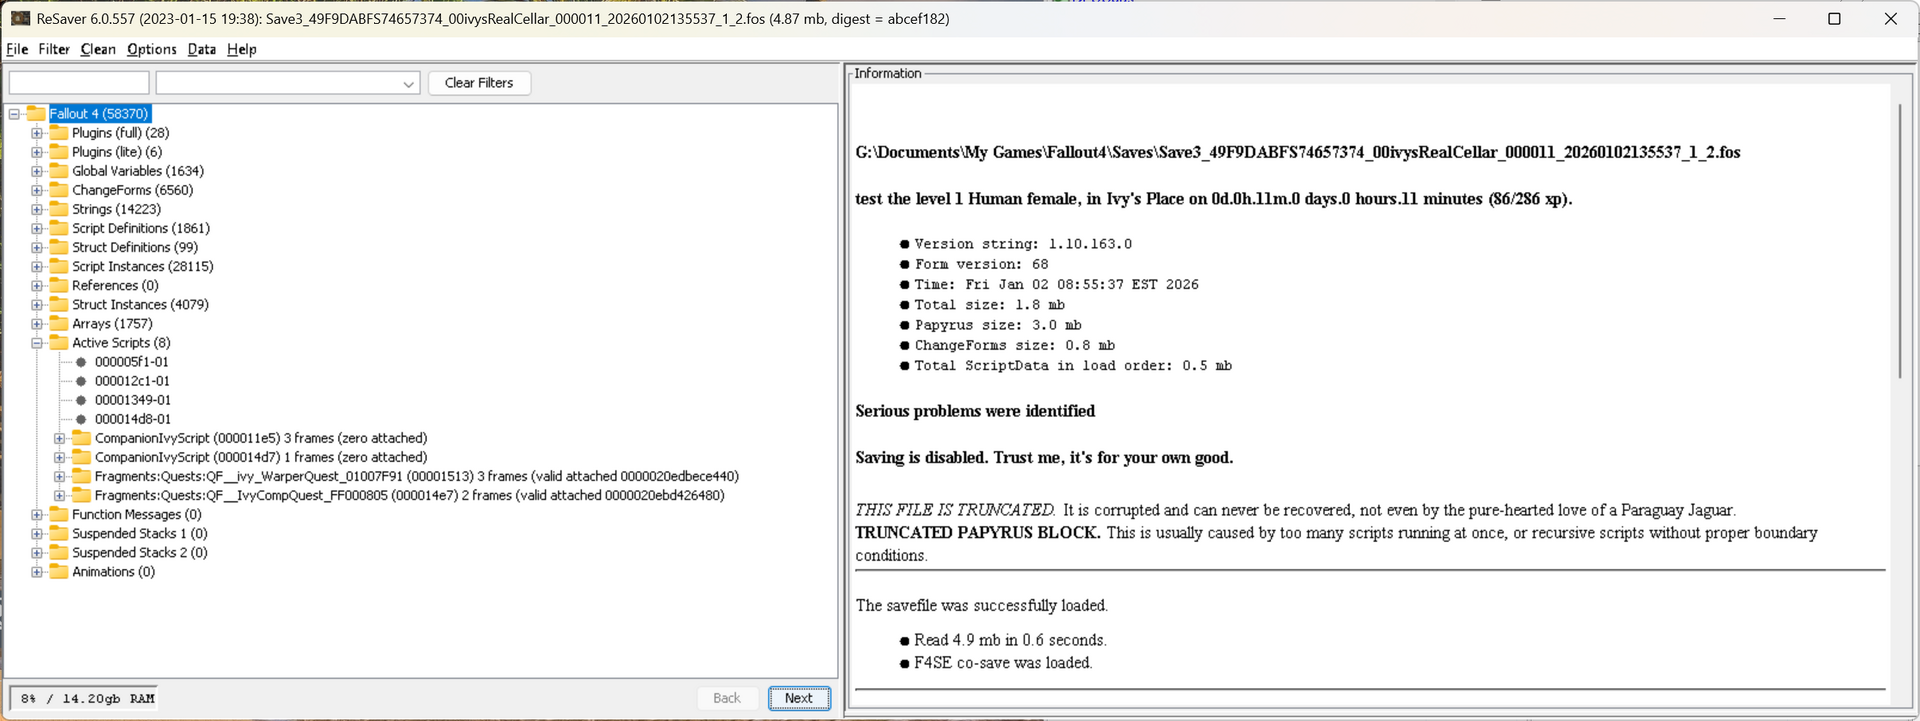Select the Strings (14223) tree row
The image size is (1920, 721).
(x=116, y=209)
